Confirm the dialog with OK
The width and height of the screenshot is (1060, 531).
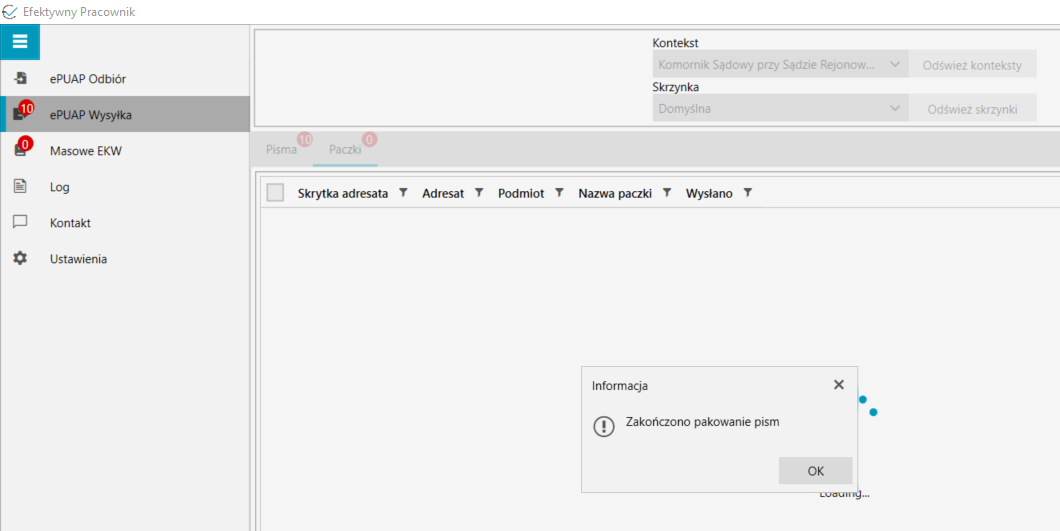(x=815, y=471)
